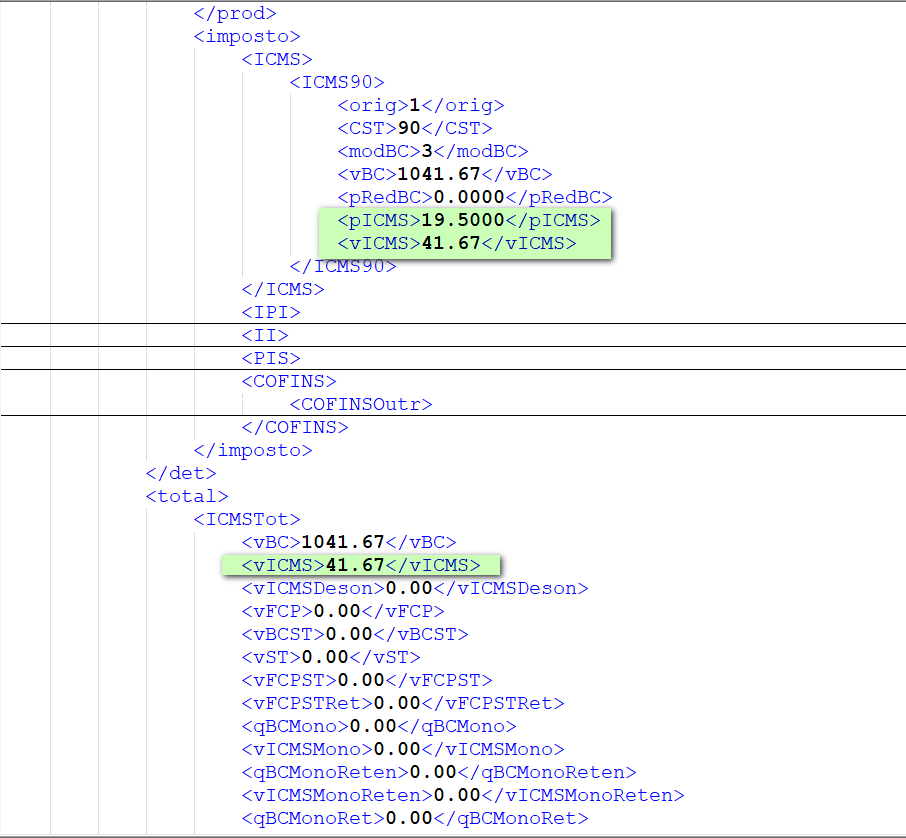Select the <qBCMonoRet>0.00 line
906x838 pixels.
(x=415, y=818)
